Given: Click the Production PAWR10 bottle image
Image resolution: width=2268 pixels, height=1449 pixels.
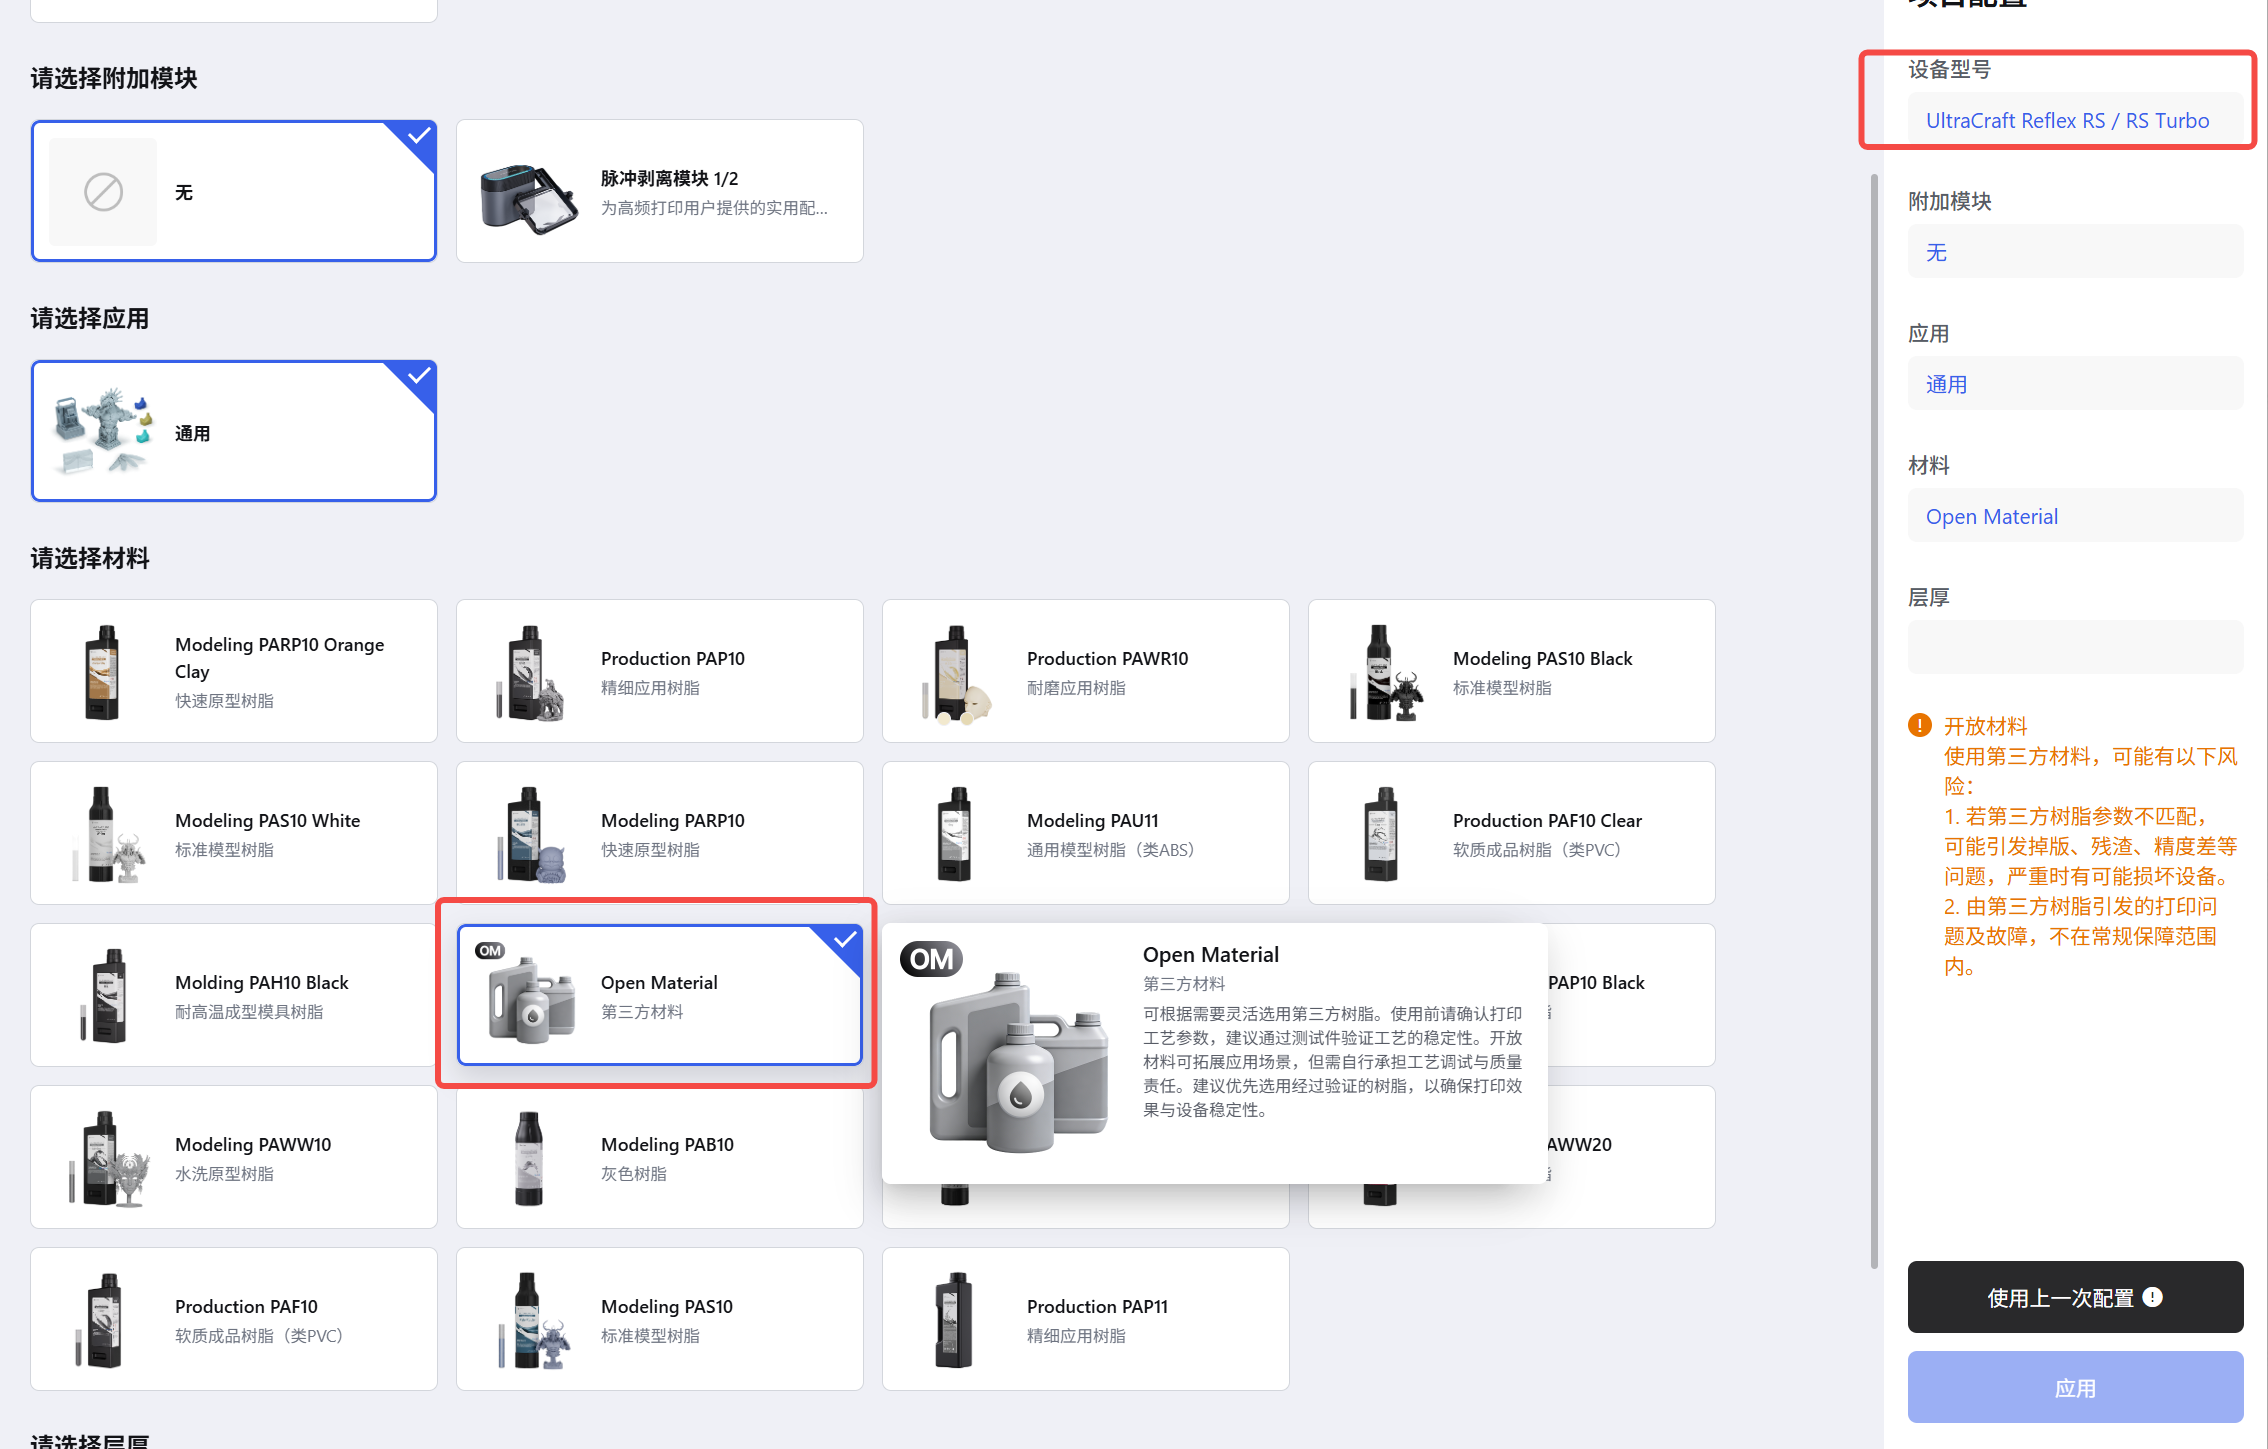Looking at the screenshot, I should (957, 673).
